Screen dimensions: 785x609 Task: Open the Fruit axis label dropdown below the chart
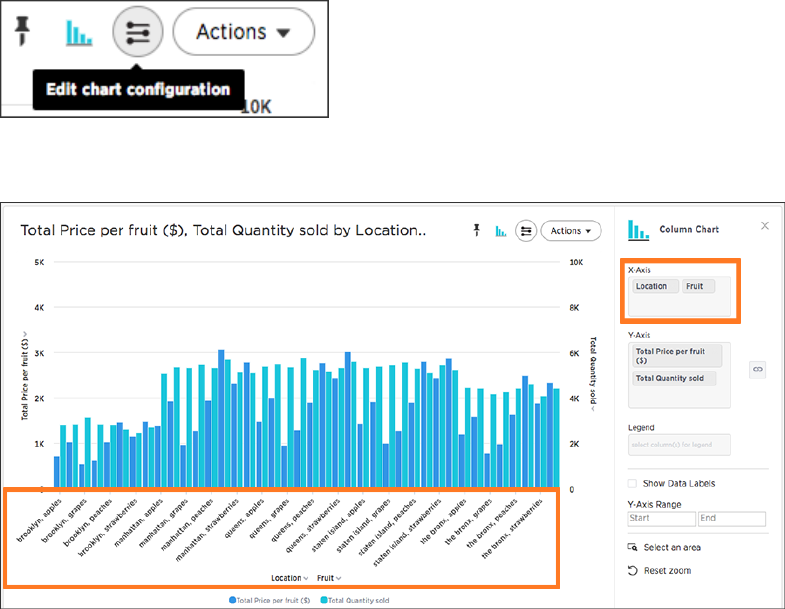point(329,578)
